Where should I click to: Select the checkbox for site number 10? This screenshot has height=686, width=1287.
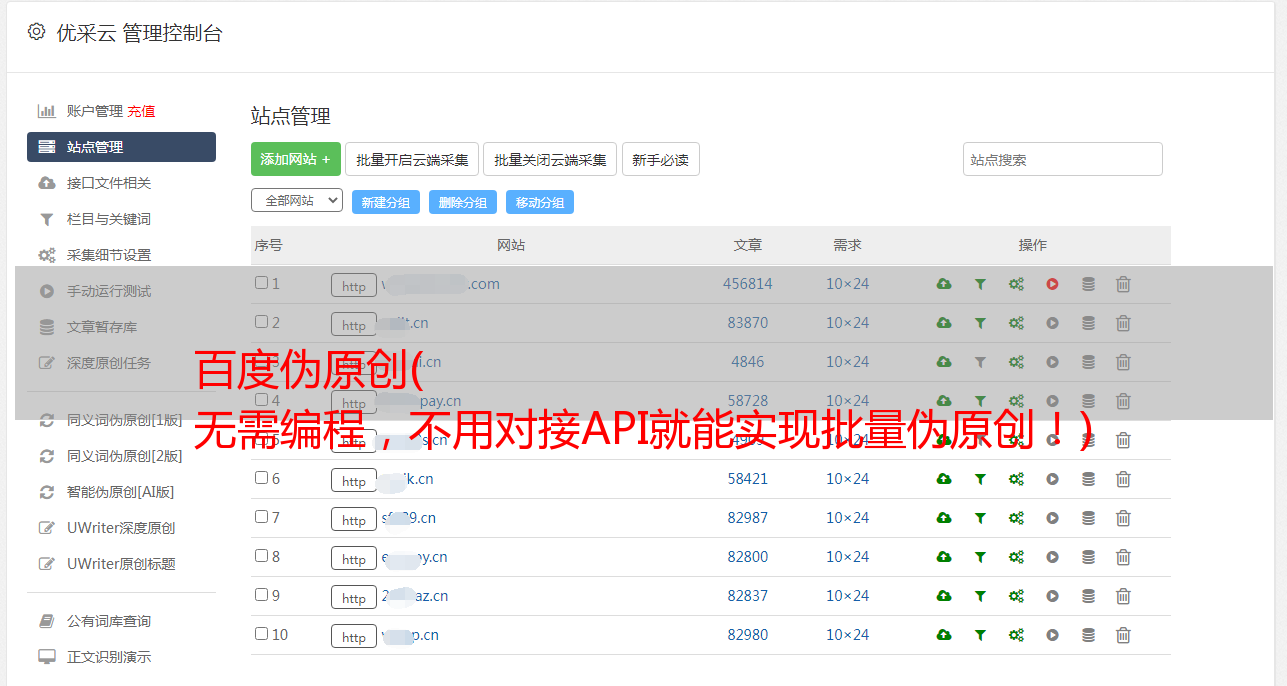pos(262,634)
